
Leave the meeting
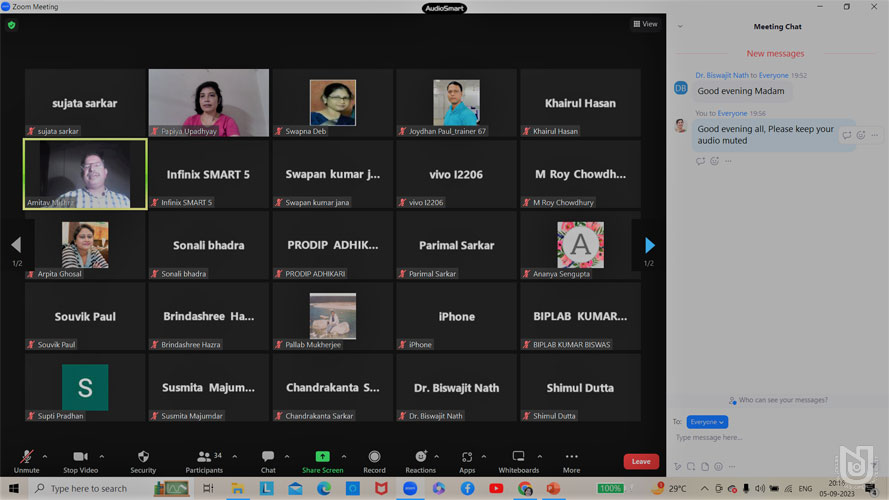pyautogui.click(x=641, y=461)
